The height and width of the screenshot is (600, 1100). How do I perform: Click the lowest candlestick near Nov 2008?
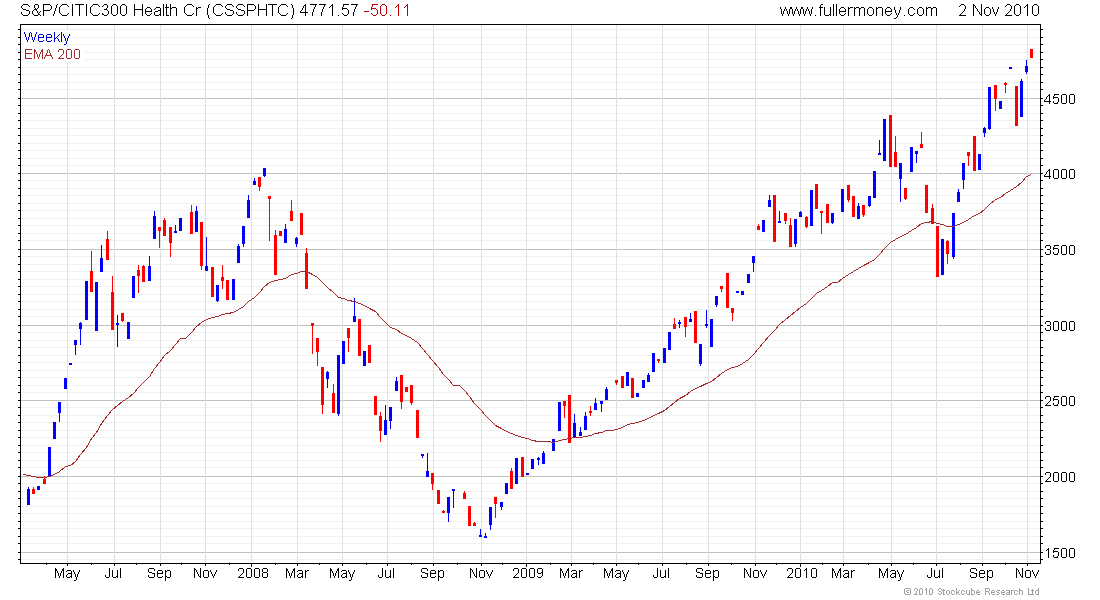[485, 533]
